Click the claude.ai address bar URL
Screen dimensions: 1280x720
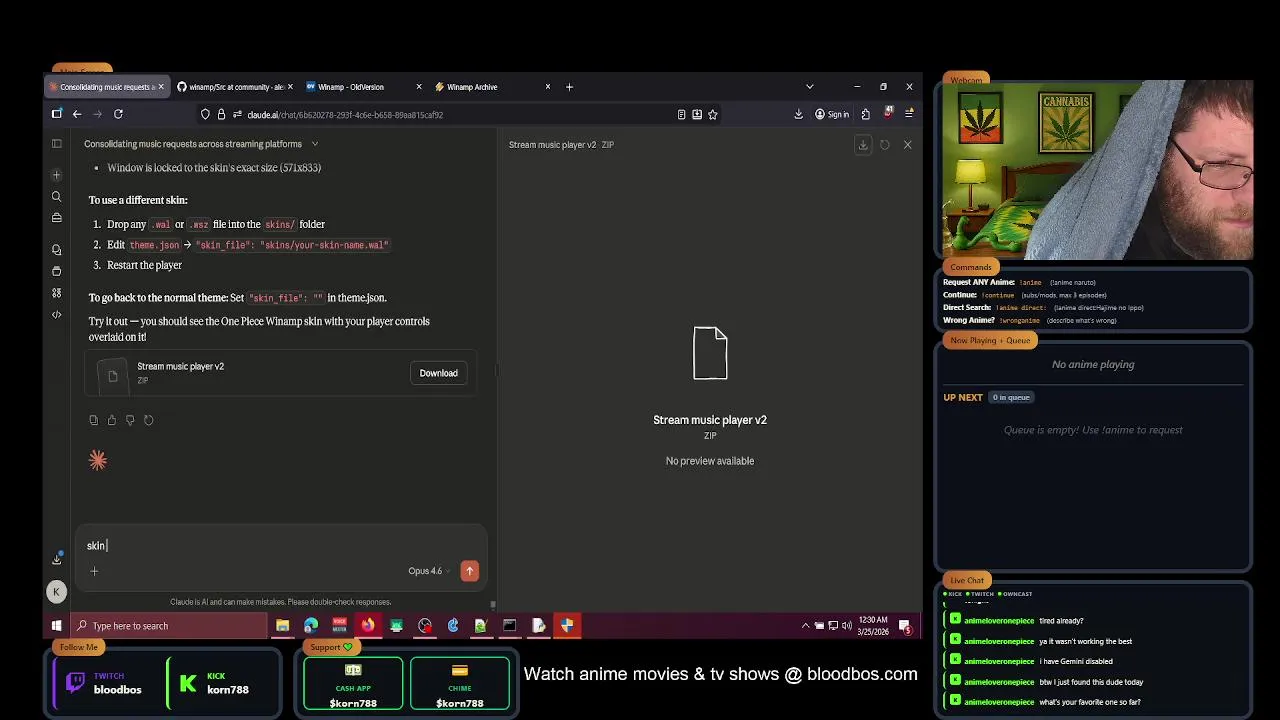345,114
